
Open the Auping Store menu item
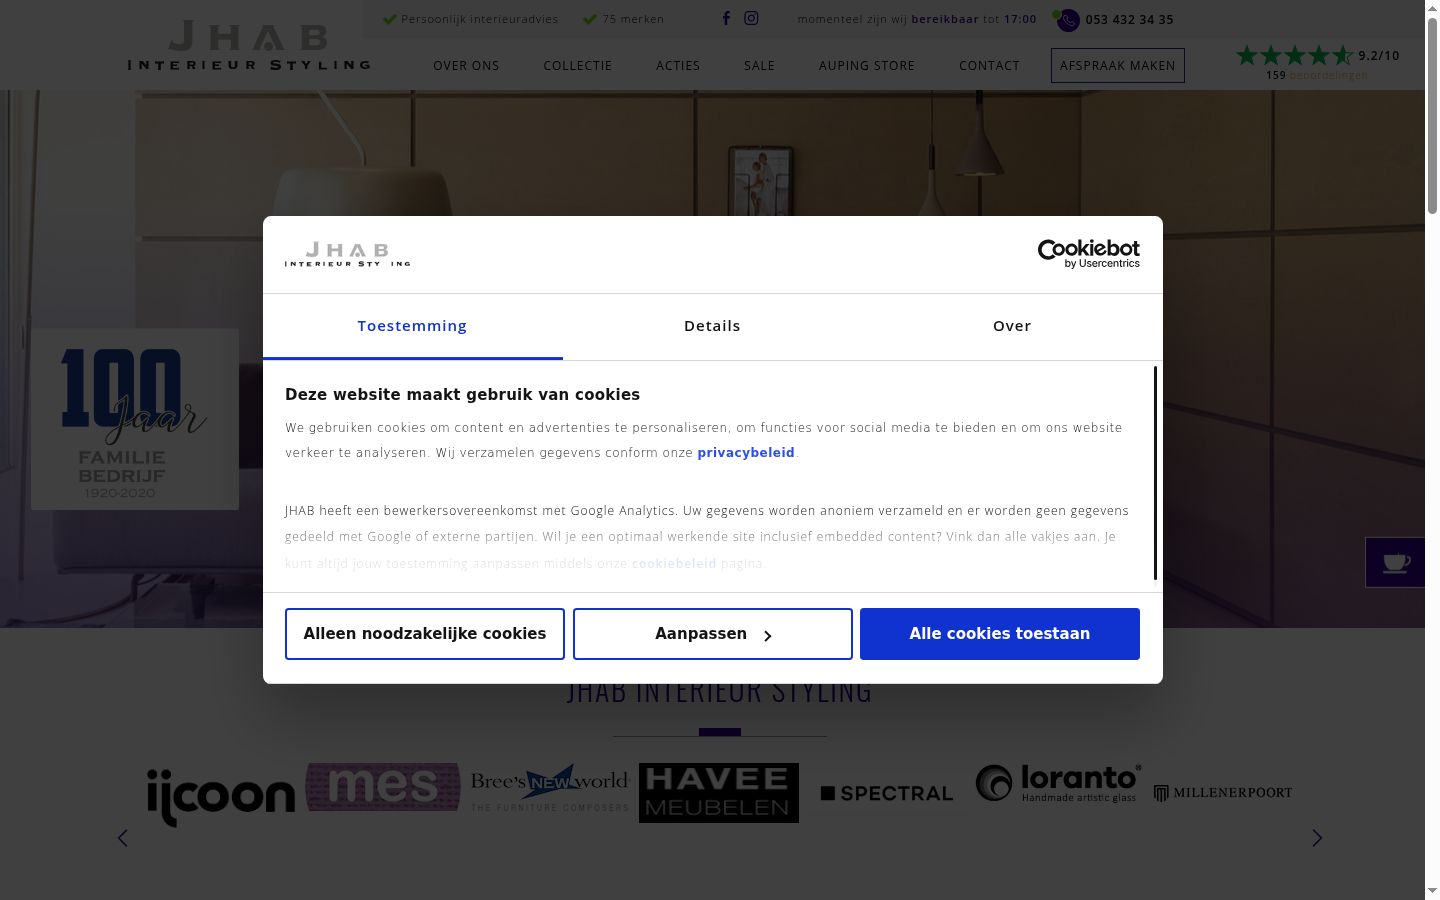click(867, 66)
